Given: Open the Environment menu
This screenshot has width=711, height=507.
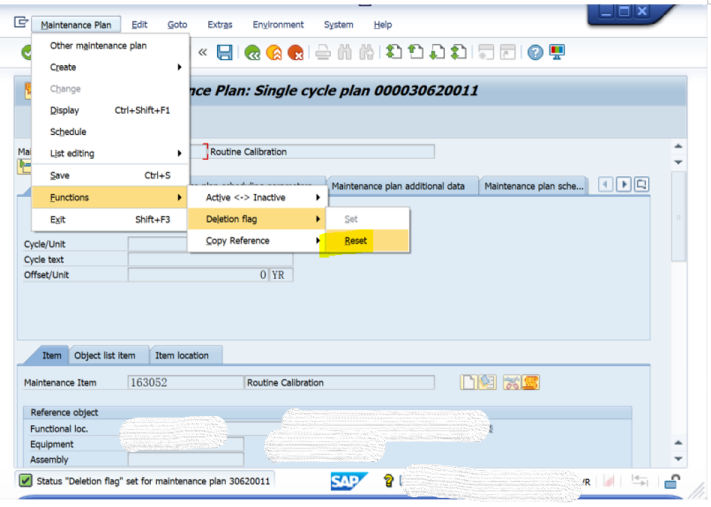Looking at the screenshot, I should (x=278, y=25).
